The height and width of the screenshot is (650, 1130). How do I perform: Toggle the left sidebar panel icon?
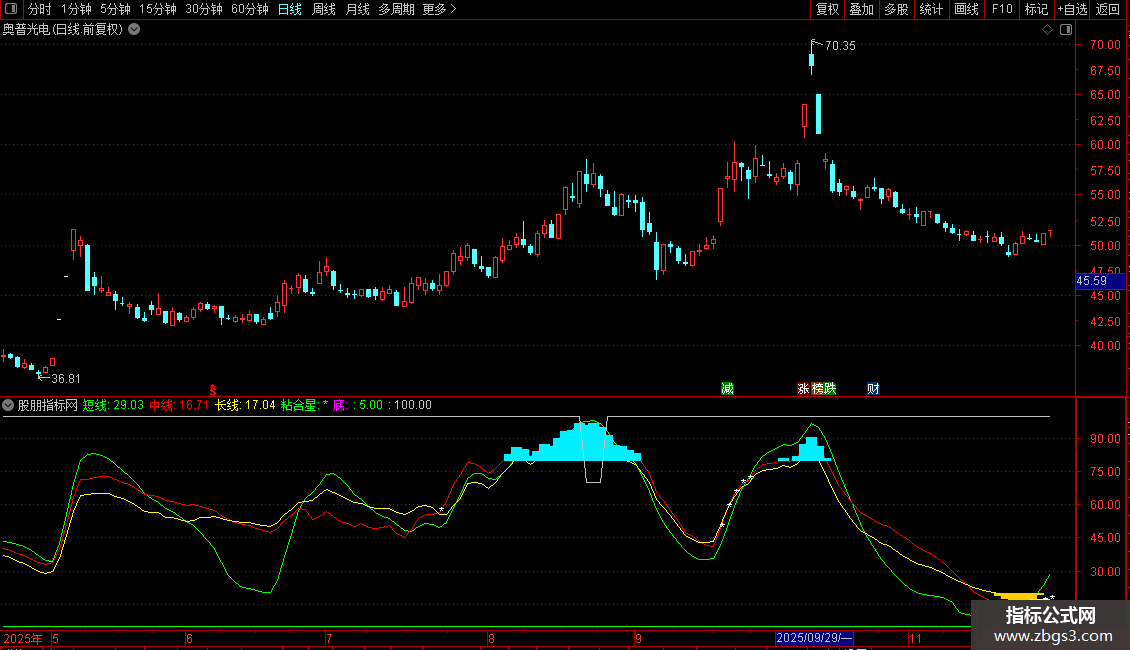(x=11, y=9)
